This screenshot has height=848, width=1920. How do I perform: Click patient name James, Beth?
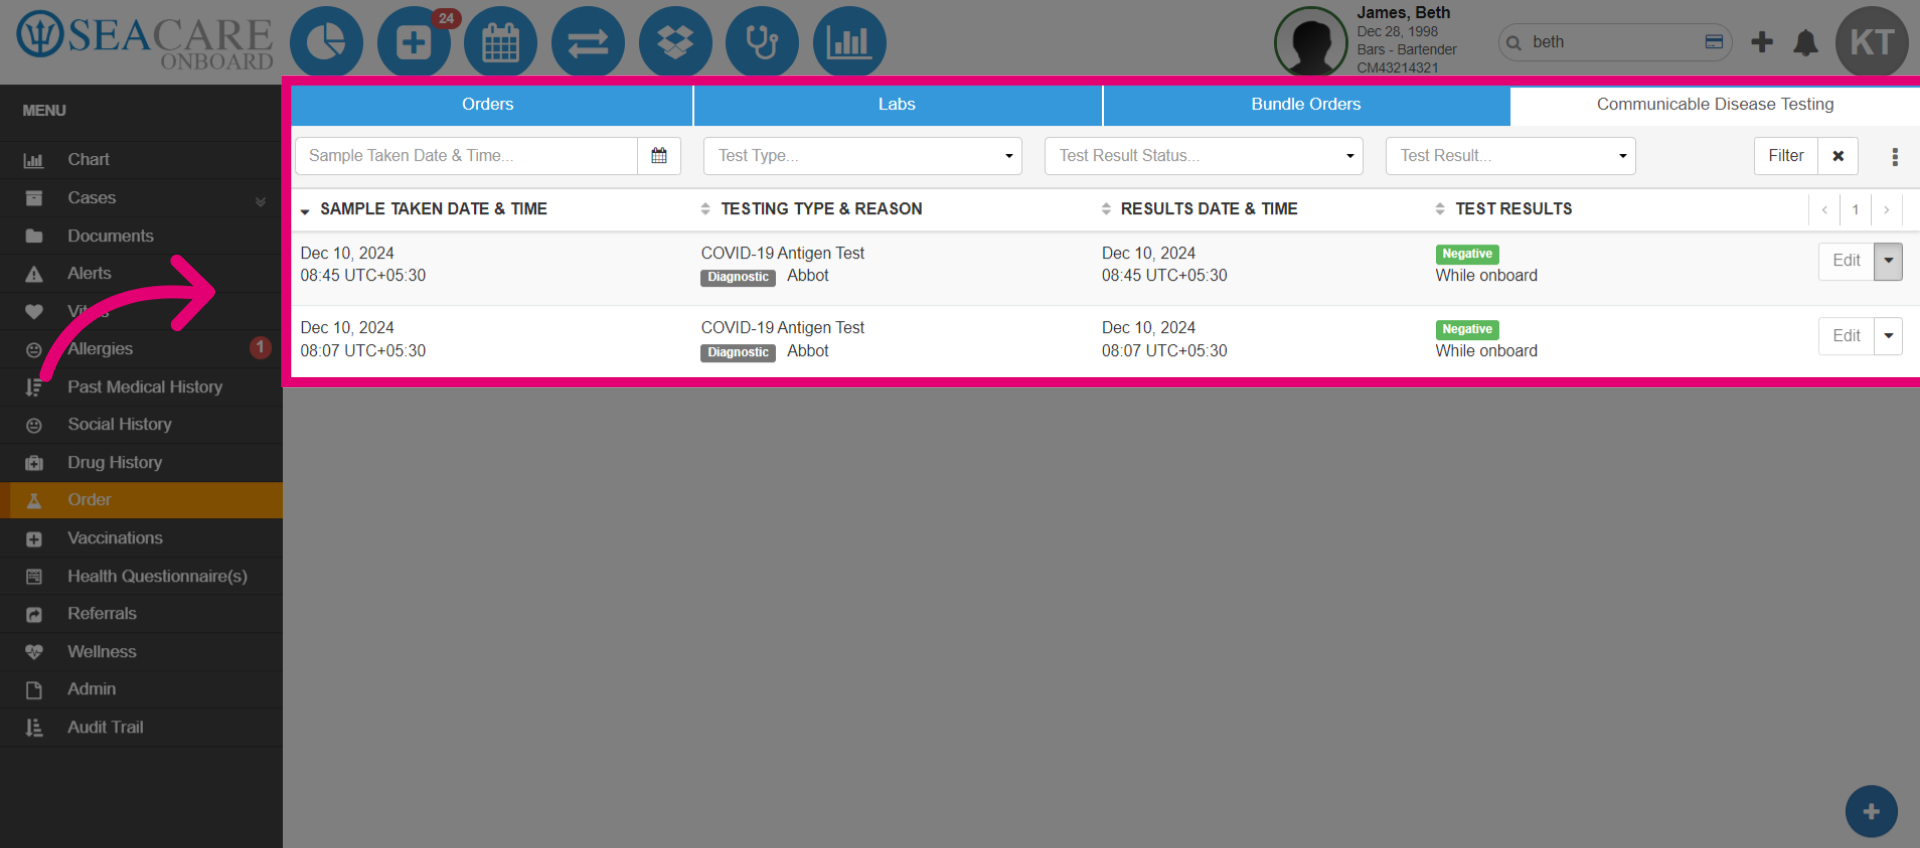(1403, 13)
